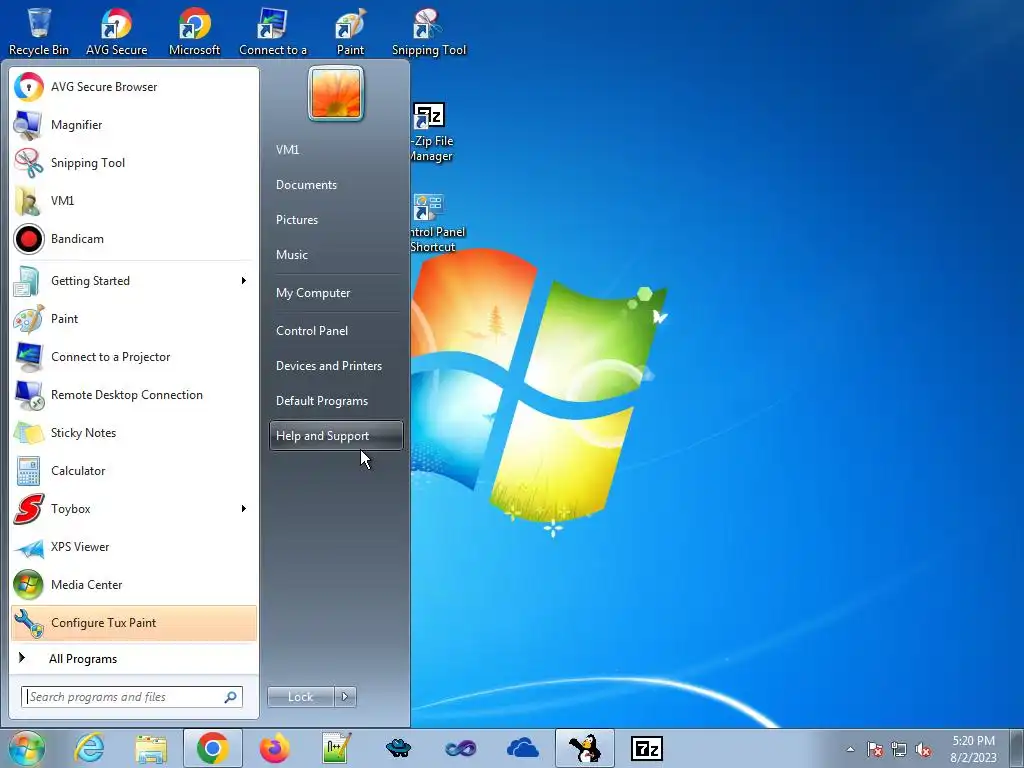
Task: Select the Connect to a desktop shortcut
Action: click(272, 31)
